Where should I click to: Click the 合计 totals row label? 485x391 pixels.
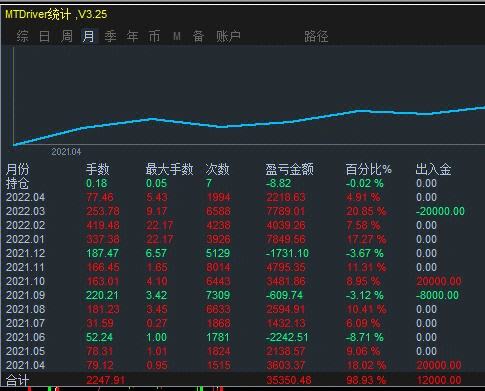pos(18,380)
